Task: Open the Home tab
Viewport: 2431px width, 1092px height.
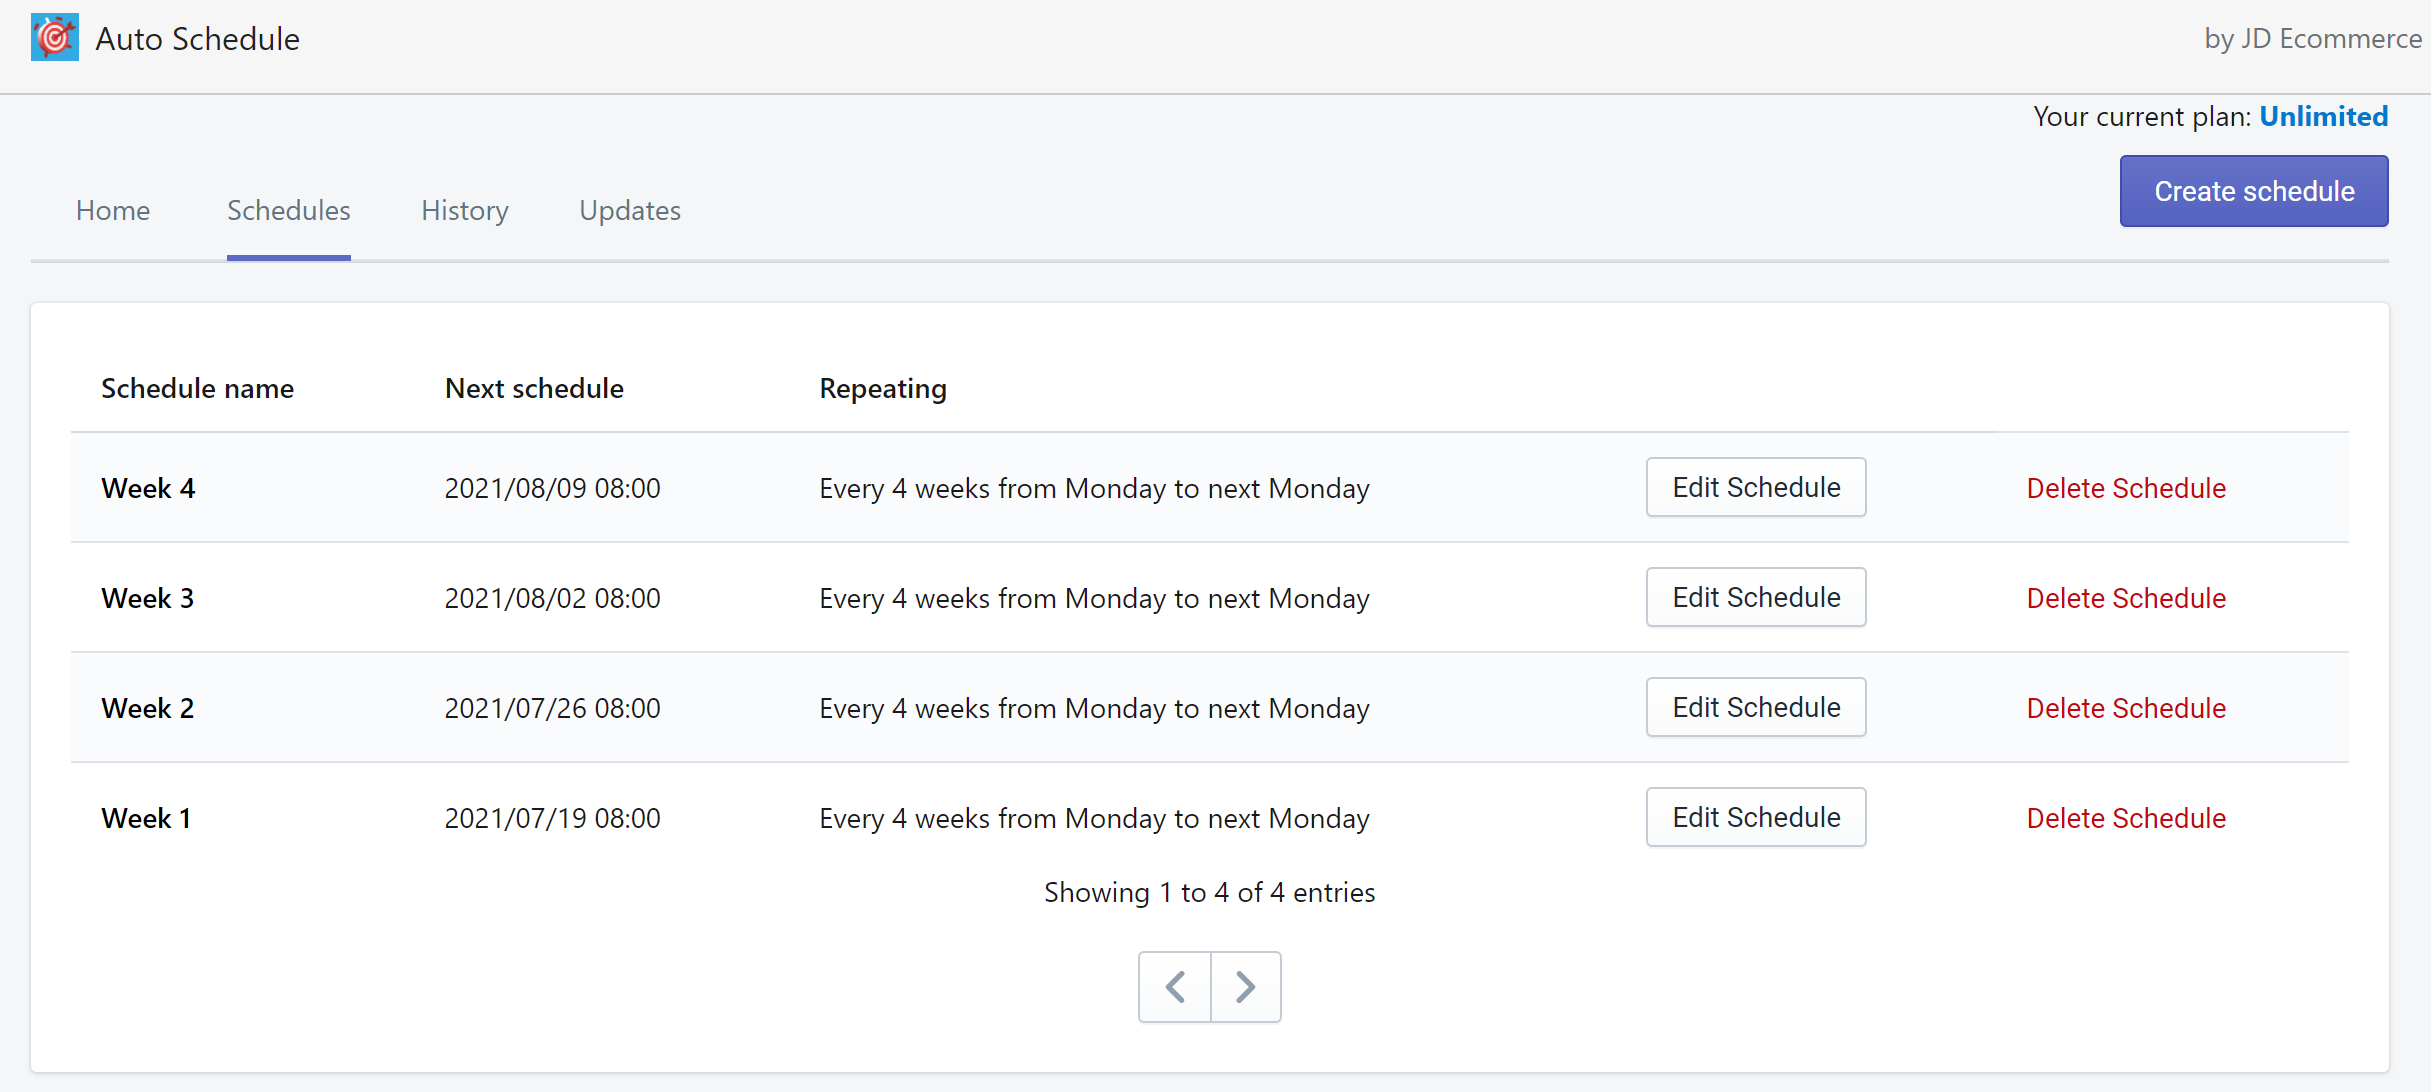Action: pyautogui.click(x=113, y=211)
